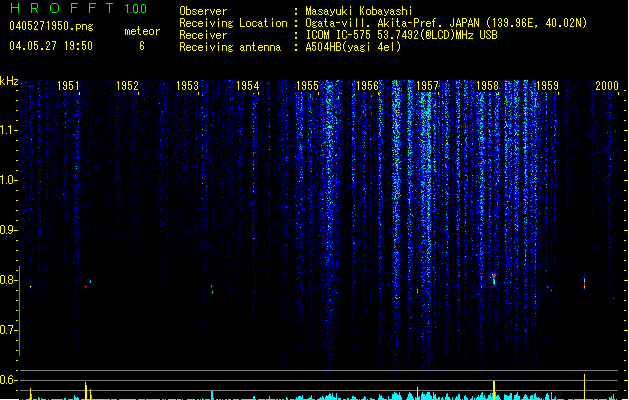Viewport: 629px width, 400px height.
Task: Click the 'Receiving antenna' label
Action: pyautogui.click(x=230, y=47)
